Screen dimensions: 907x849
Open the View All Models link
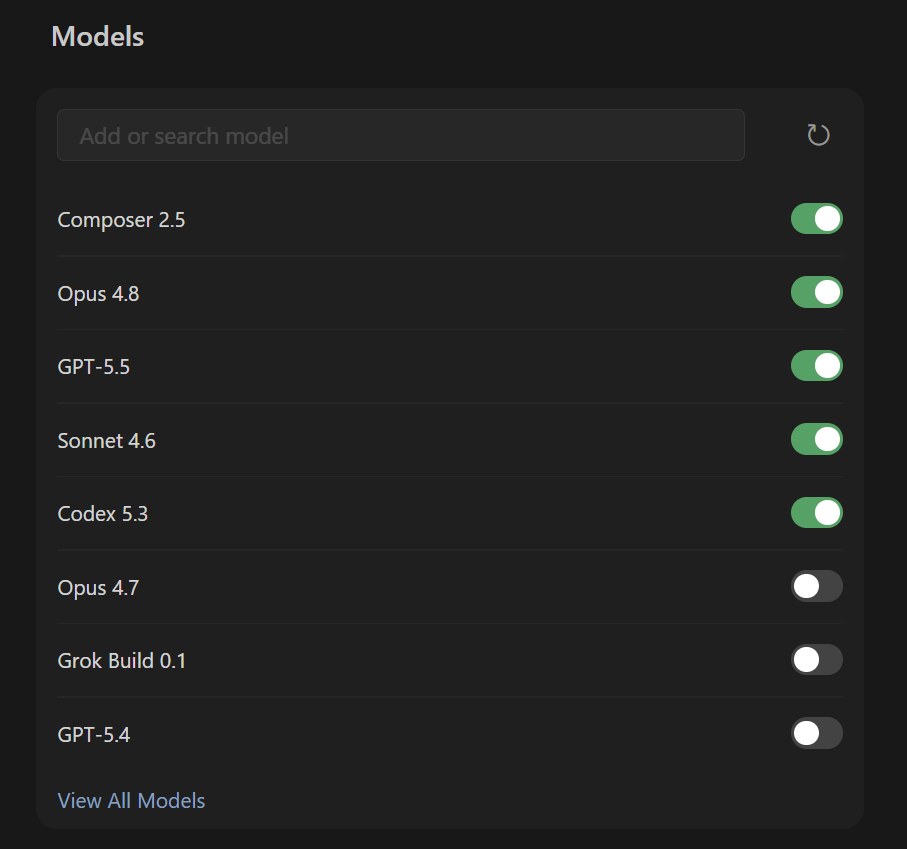click(131, 800)
